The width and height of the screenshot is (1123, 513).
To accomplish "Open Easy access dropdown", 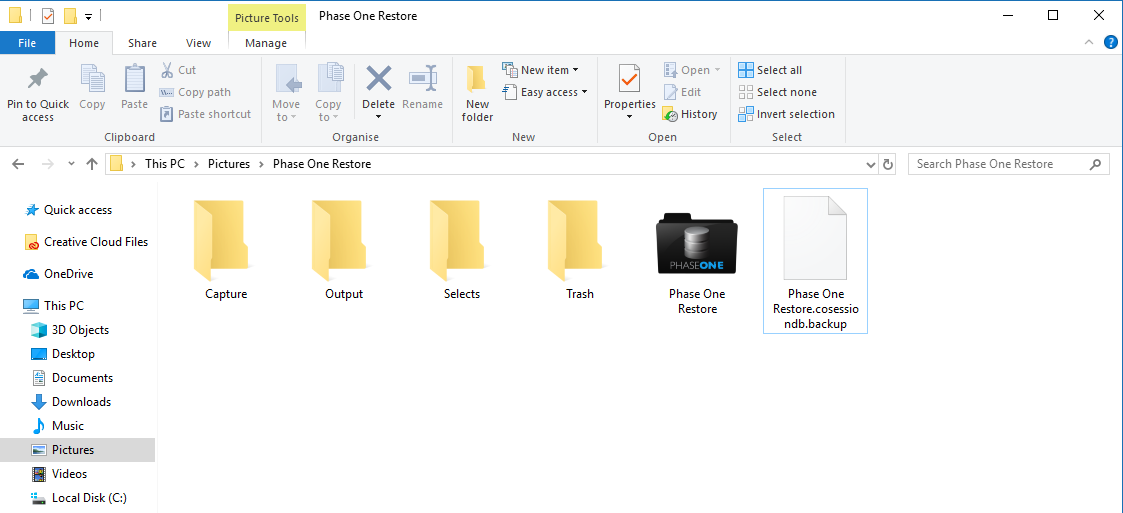I will (545, 92).
